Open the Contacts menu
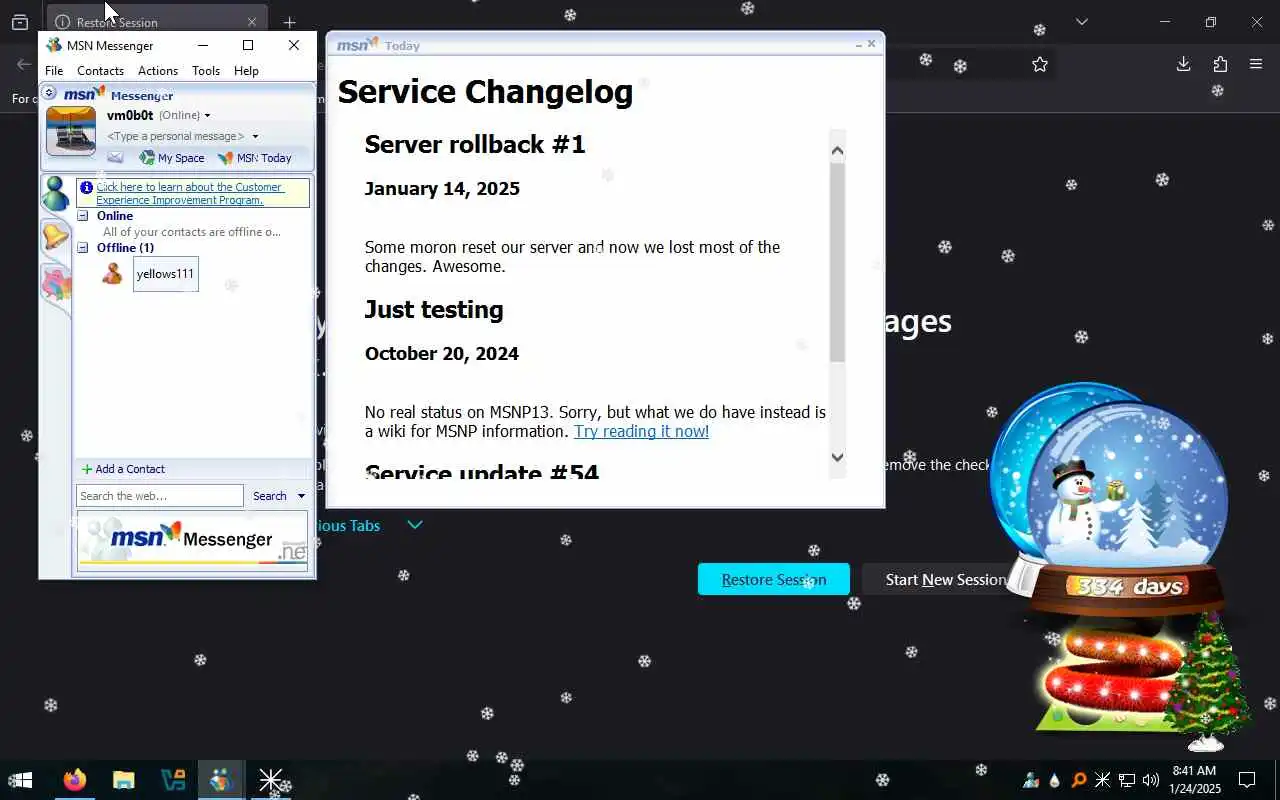Image resolution: width=1280 pixels, height=800 pixels. pos(100,71)
